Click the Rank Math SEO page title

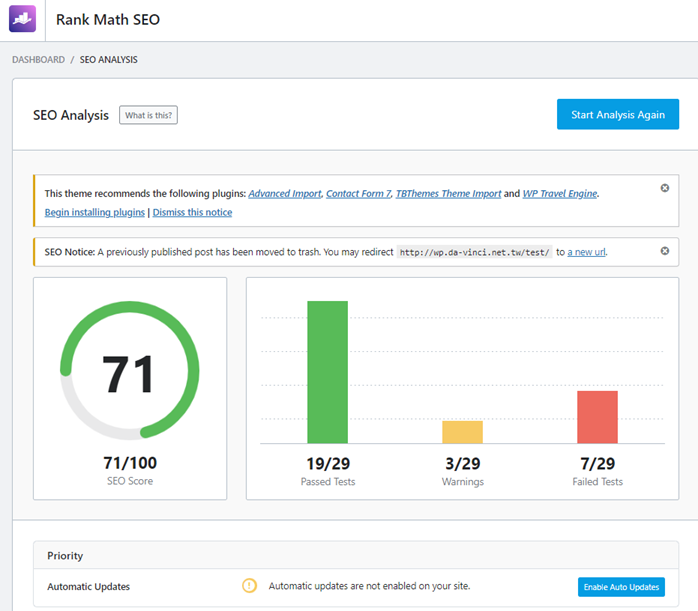tap(108, 20)
